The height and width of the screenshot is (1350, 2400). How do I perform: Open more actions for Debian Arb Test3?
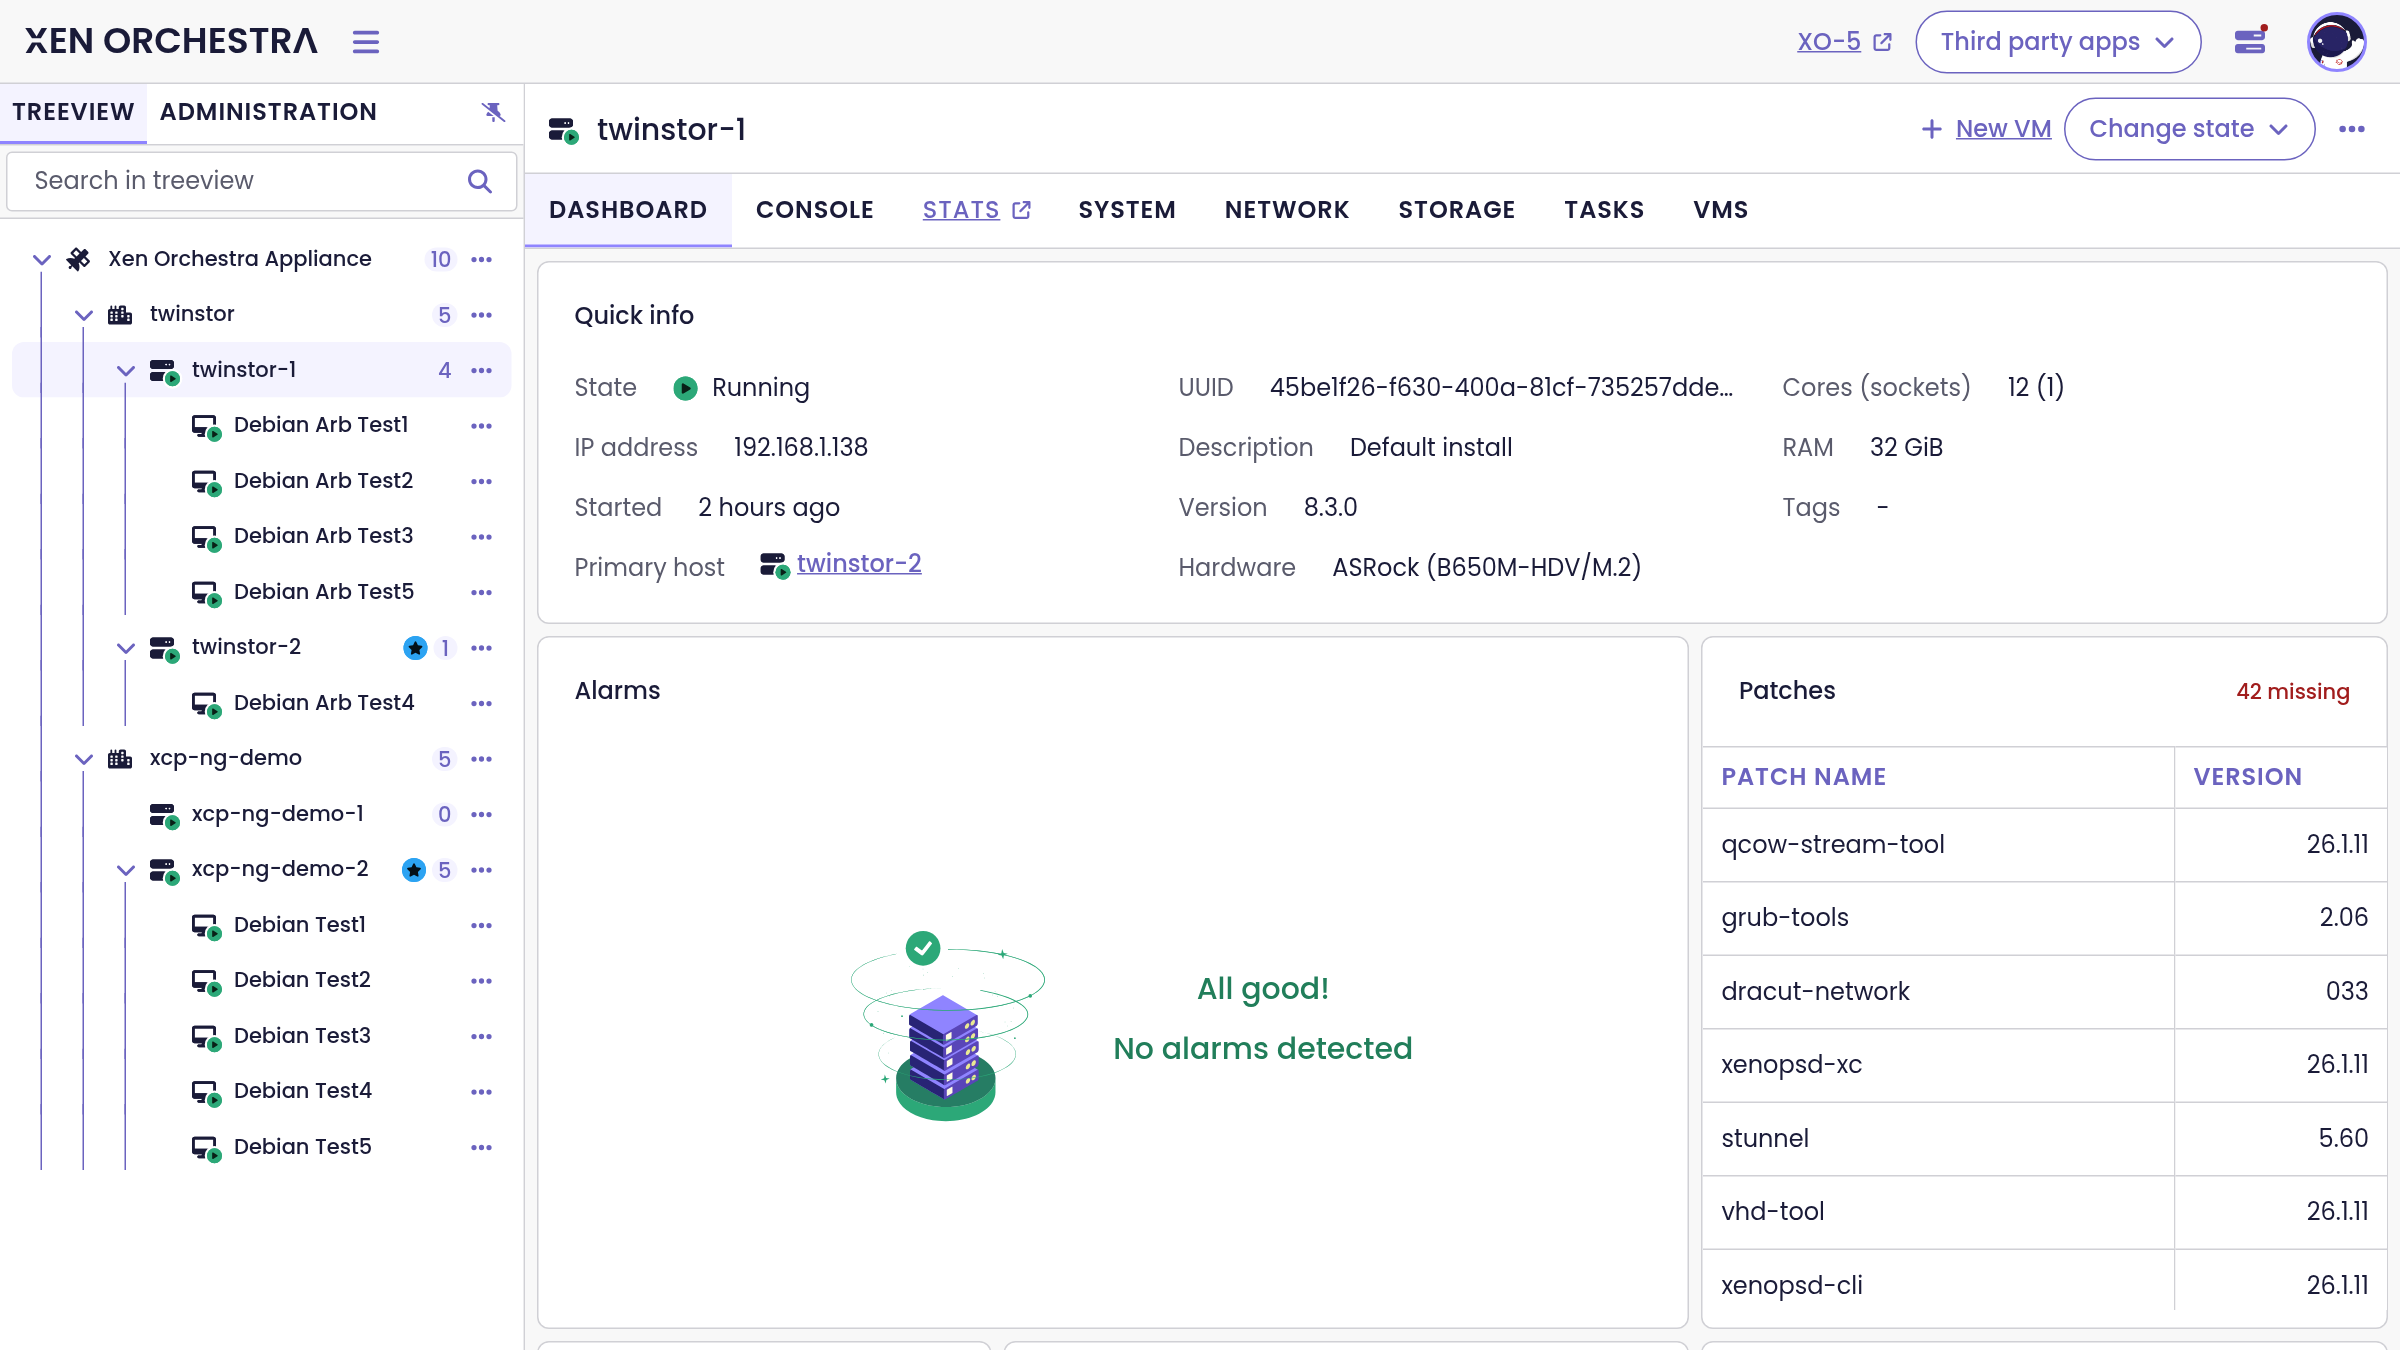point(482,537)
